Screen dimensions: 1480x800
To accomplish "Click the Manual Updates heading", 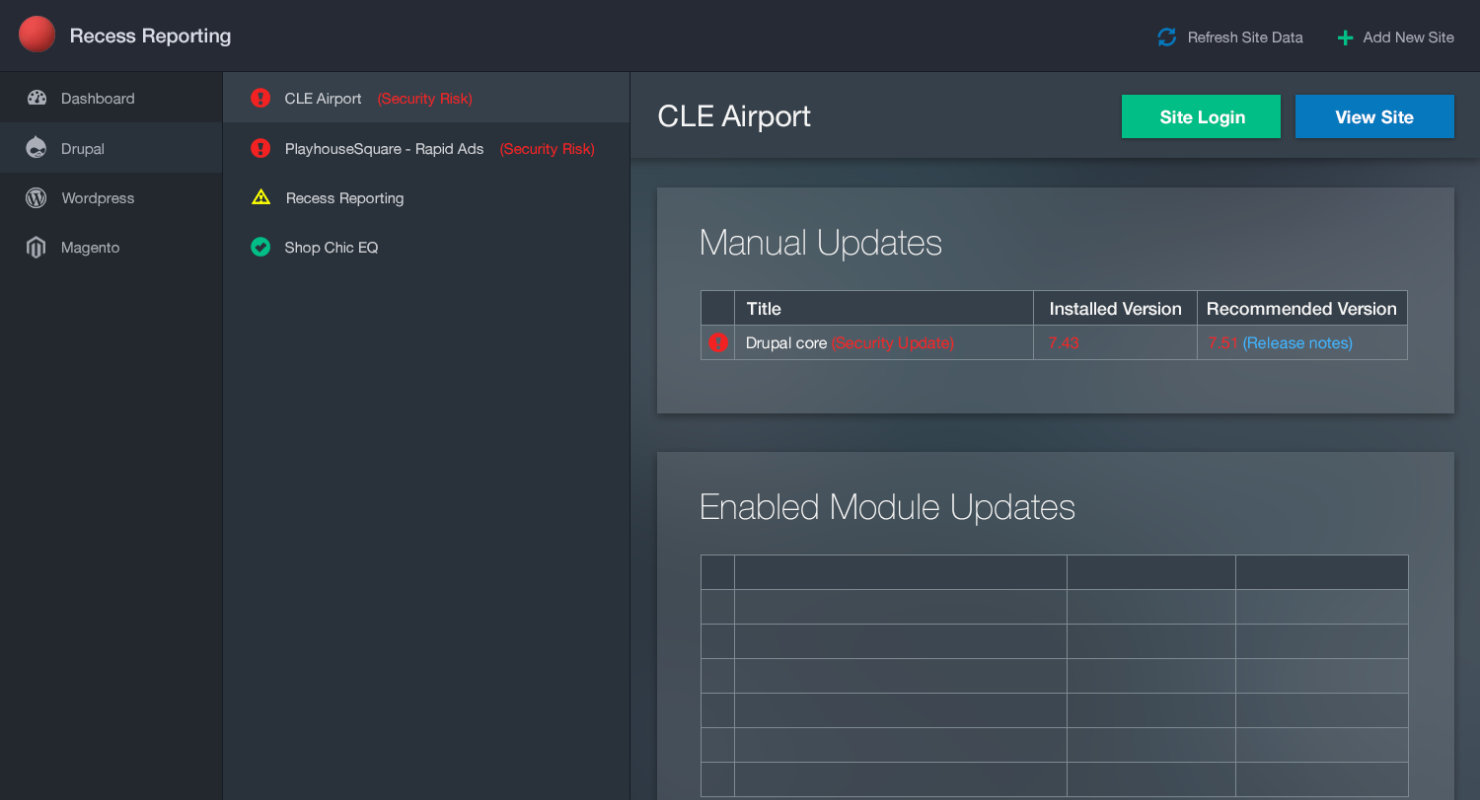I will pos(821,243).
